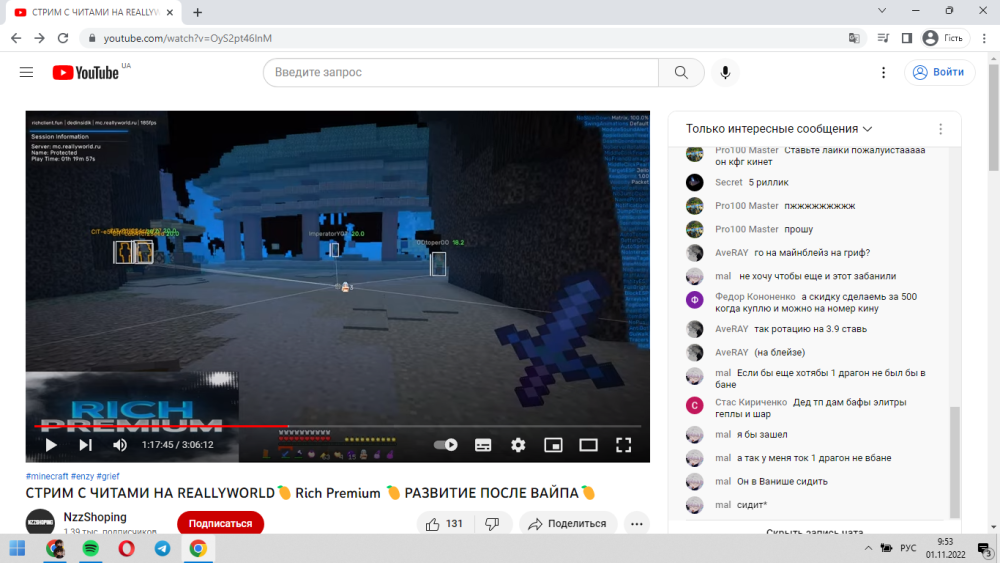The height and width of the screenshot is (563, 1000).
Task: Share the video via Поделиться
Action: (x=568, y=523)
